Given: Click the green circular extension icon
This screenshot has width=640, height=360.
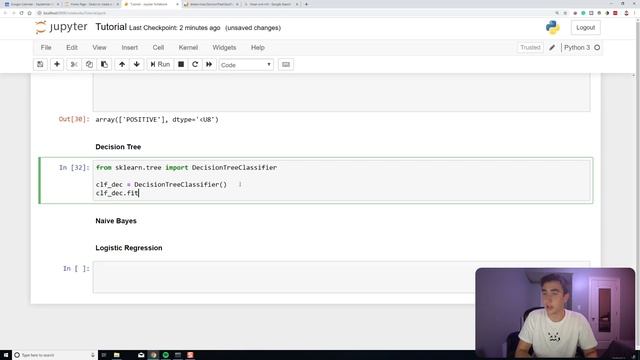Looking at the screenshot, I should (x=583, y=13).
